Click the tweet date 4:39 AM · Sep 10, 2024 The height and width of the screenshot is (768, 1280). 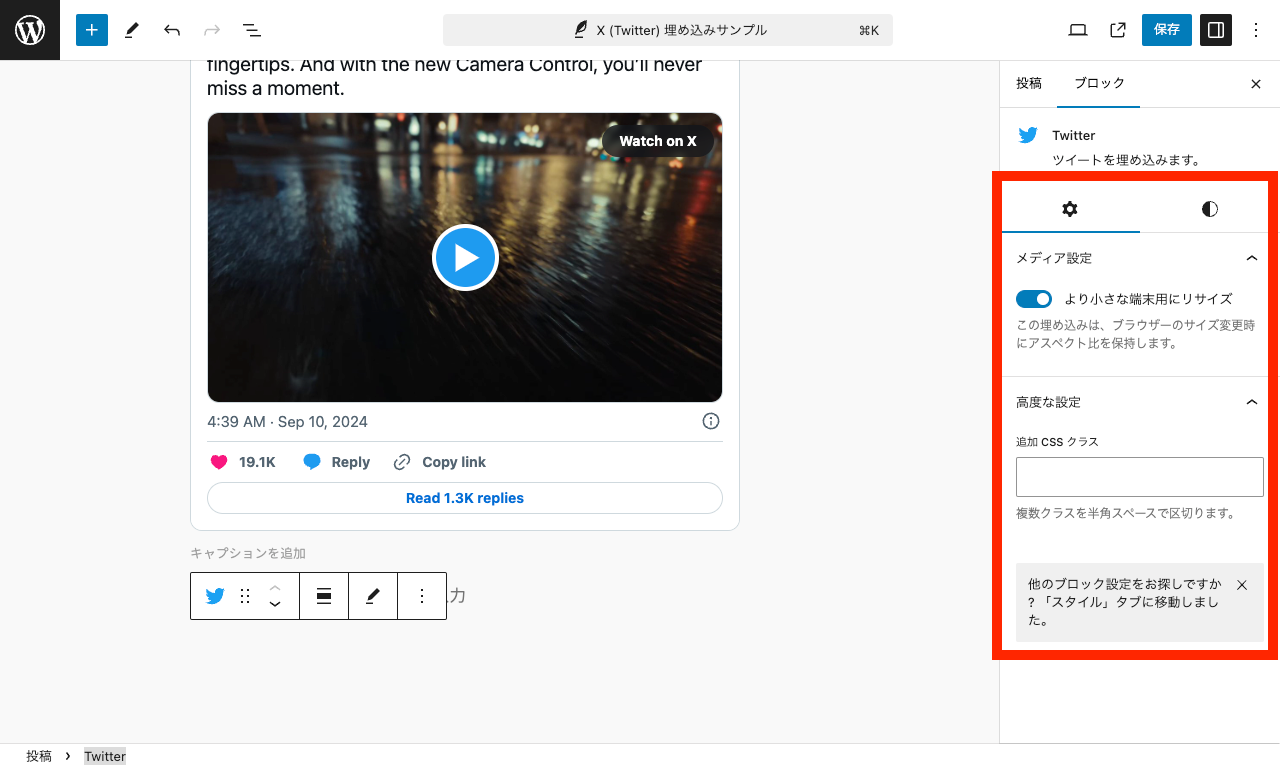tap(288, 422)
